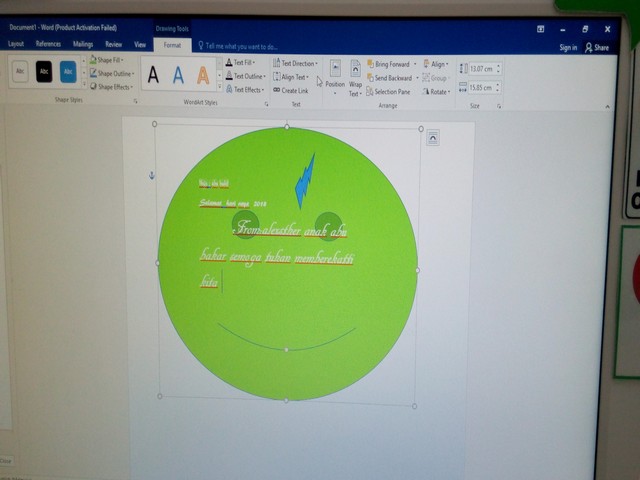Expand the Shape Effects menu
The width and height of the screenshot is (640, 480).
111,87
